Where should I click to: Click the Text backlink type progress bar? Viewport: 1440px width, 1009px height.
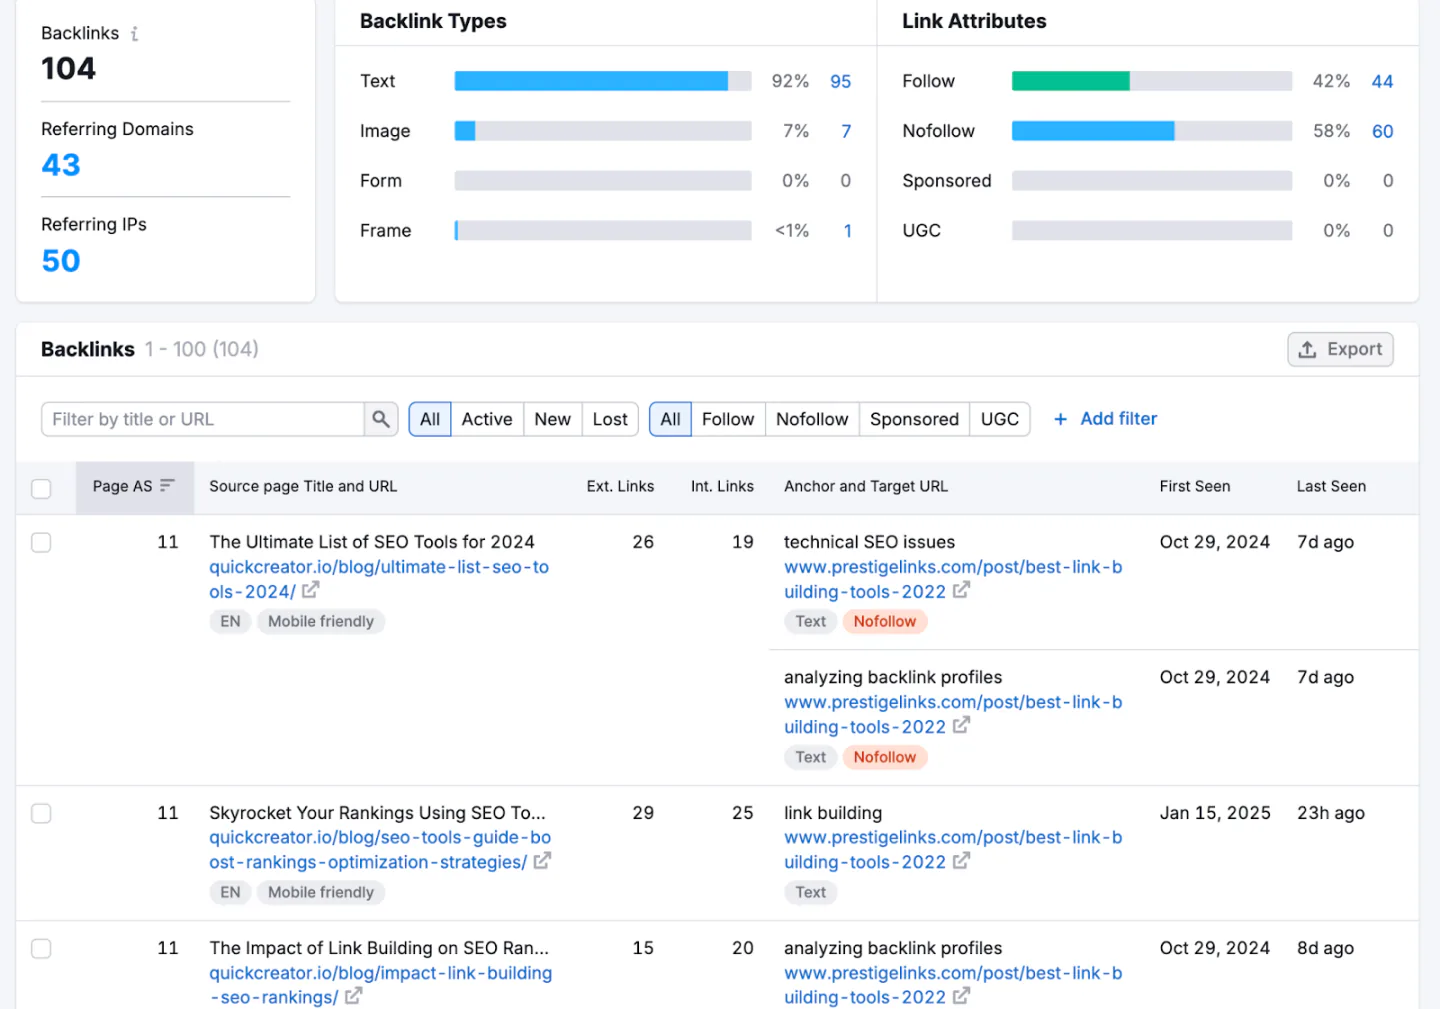click(603, 81)
